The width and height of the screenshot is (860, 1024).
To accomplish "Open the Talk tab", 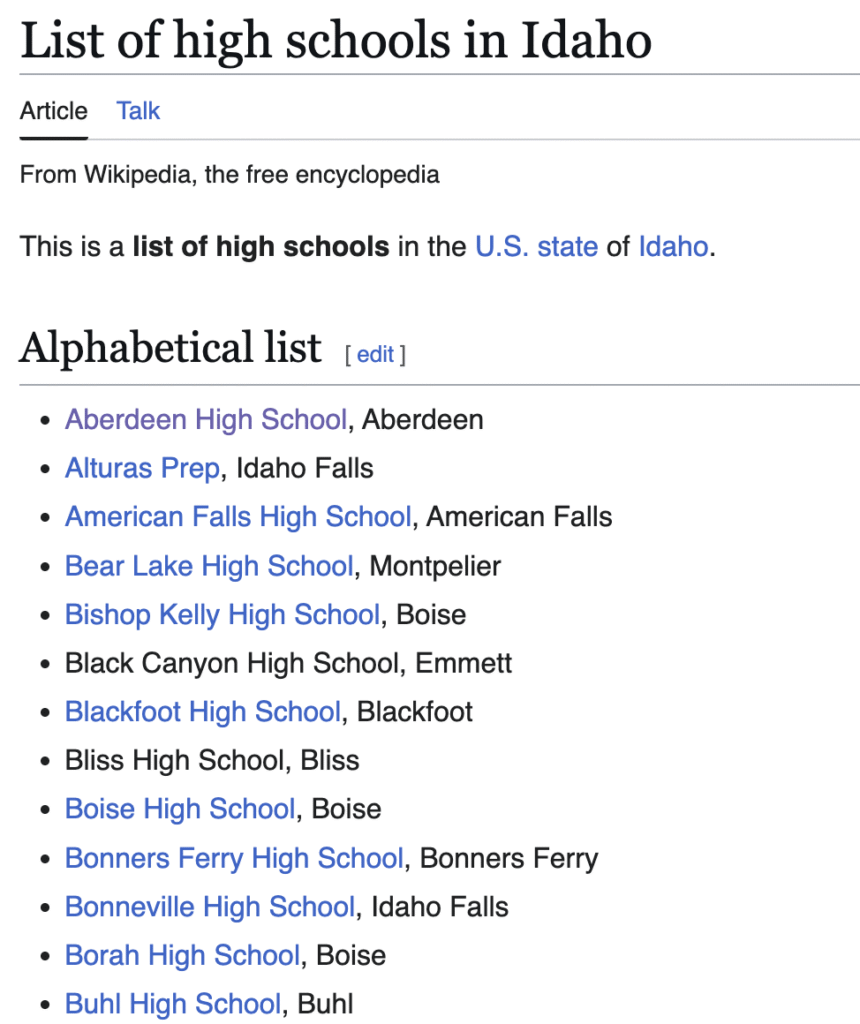I will (138, 111).
